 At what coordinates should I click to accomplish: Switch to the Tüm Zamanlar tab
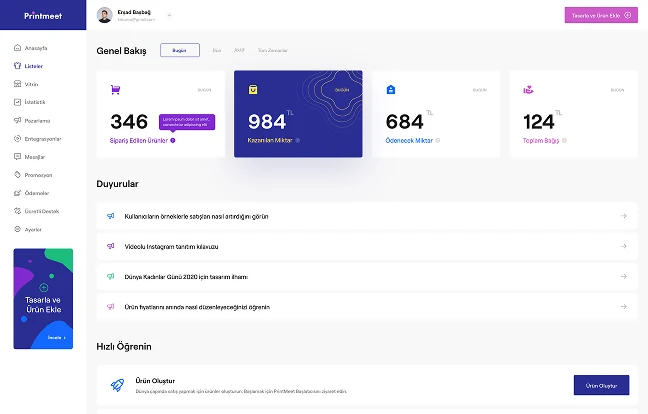point(272,50)
